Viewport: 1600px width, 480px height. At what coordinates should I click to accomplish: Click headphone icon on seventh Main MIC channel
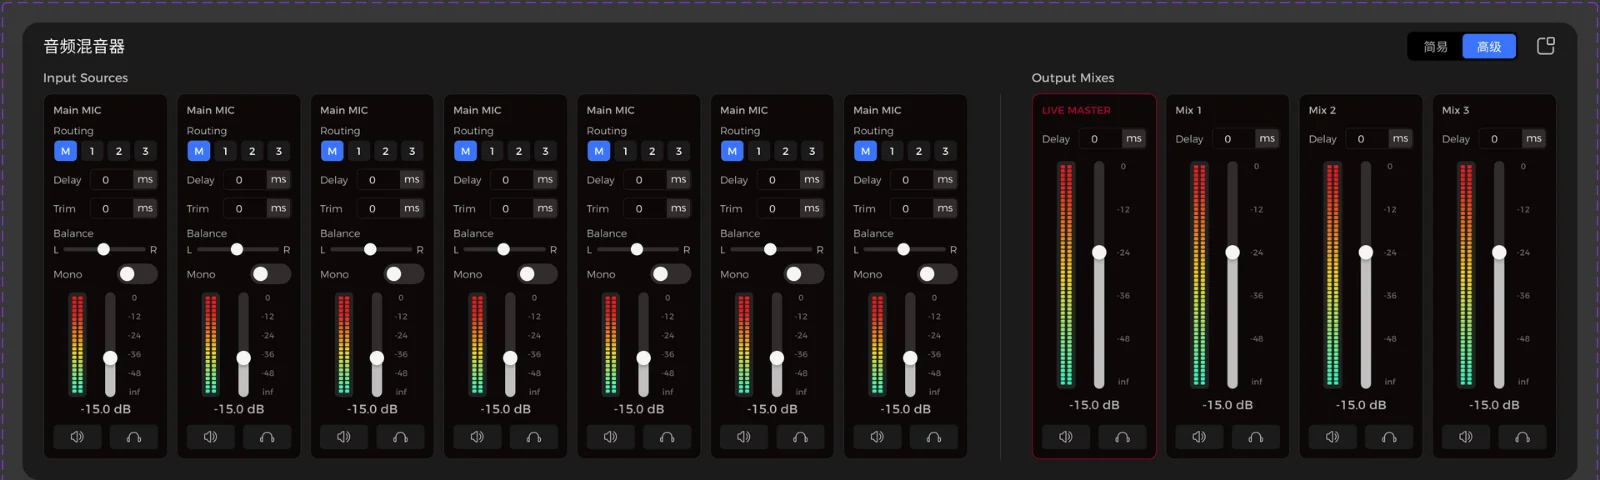point(934,437)
